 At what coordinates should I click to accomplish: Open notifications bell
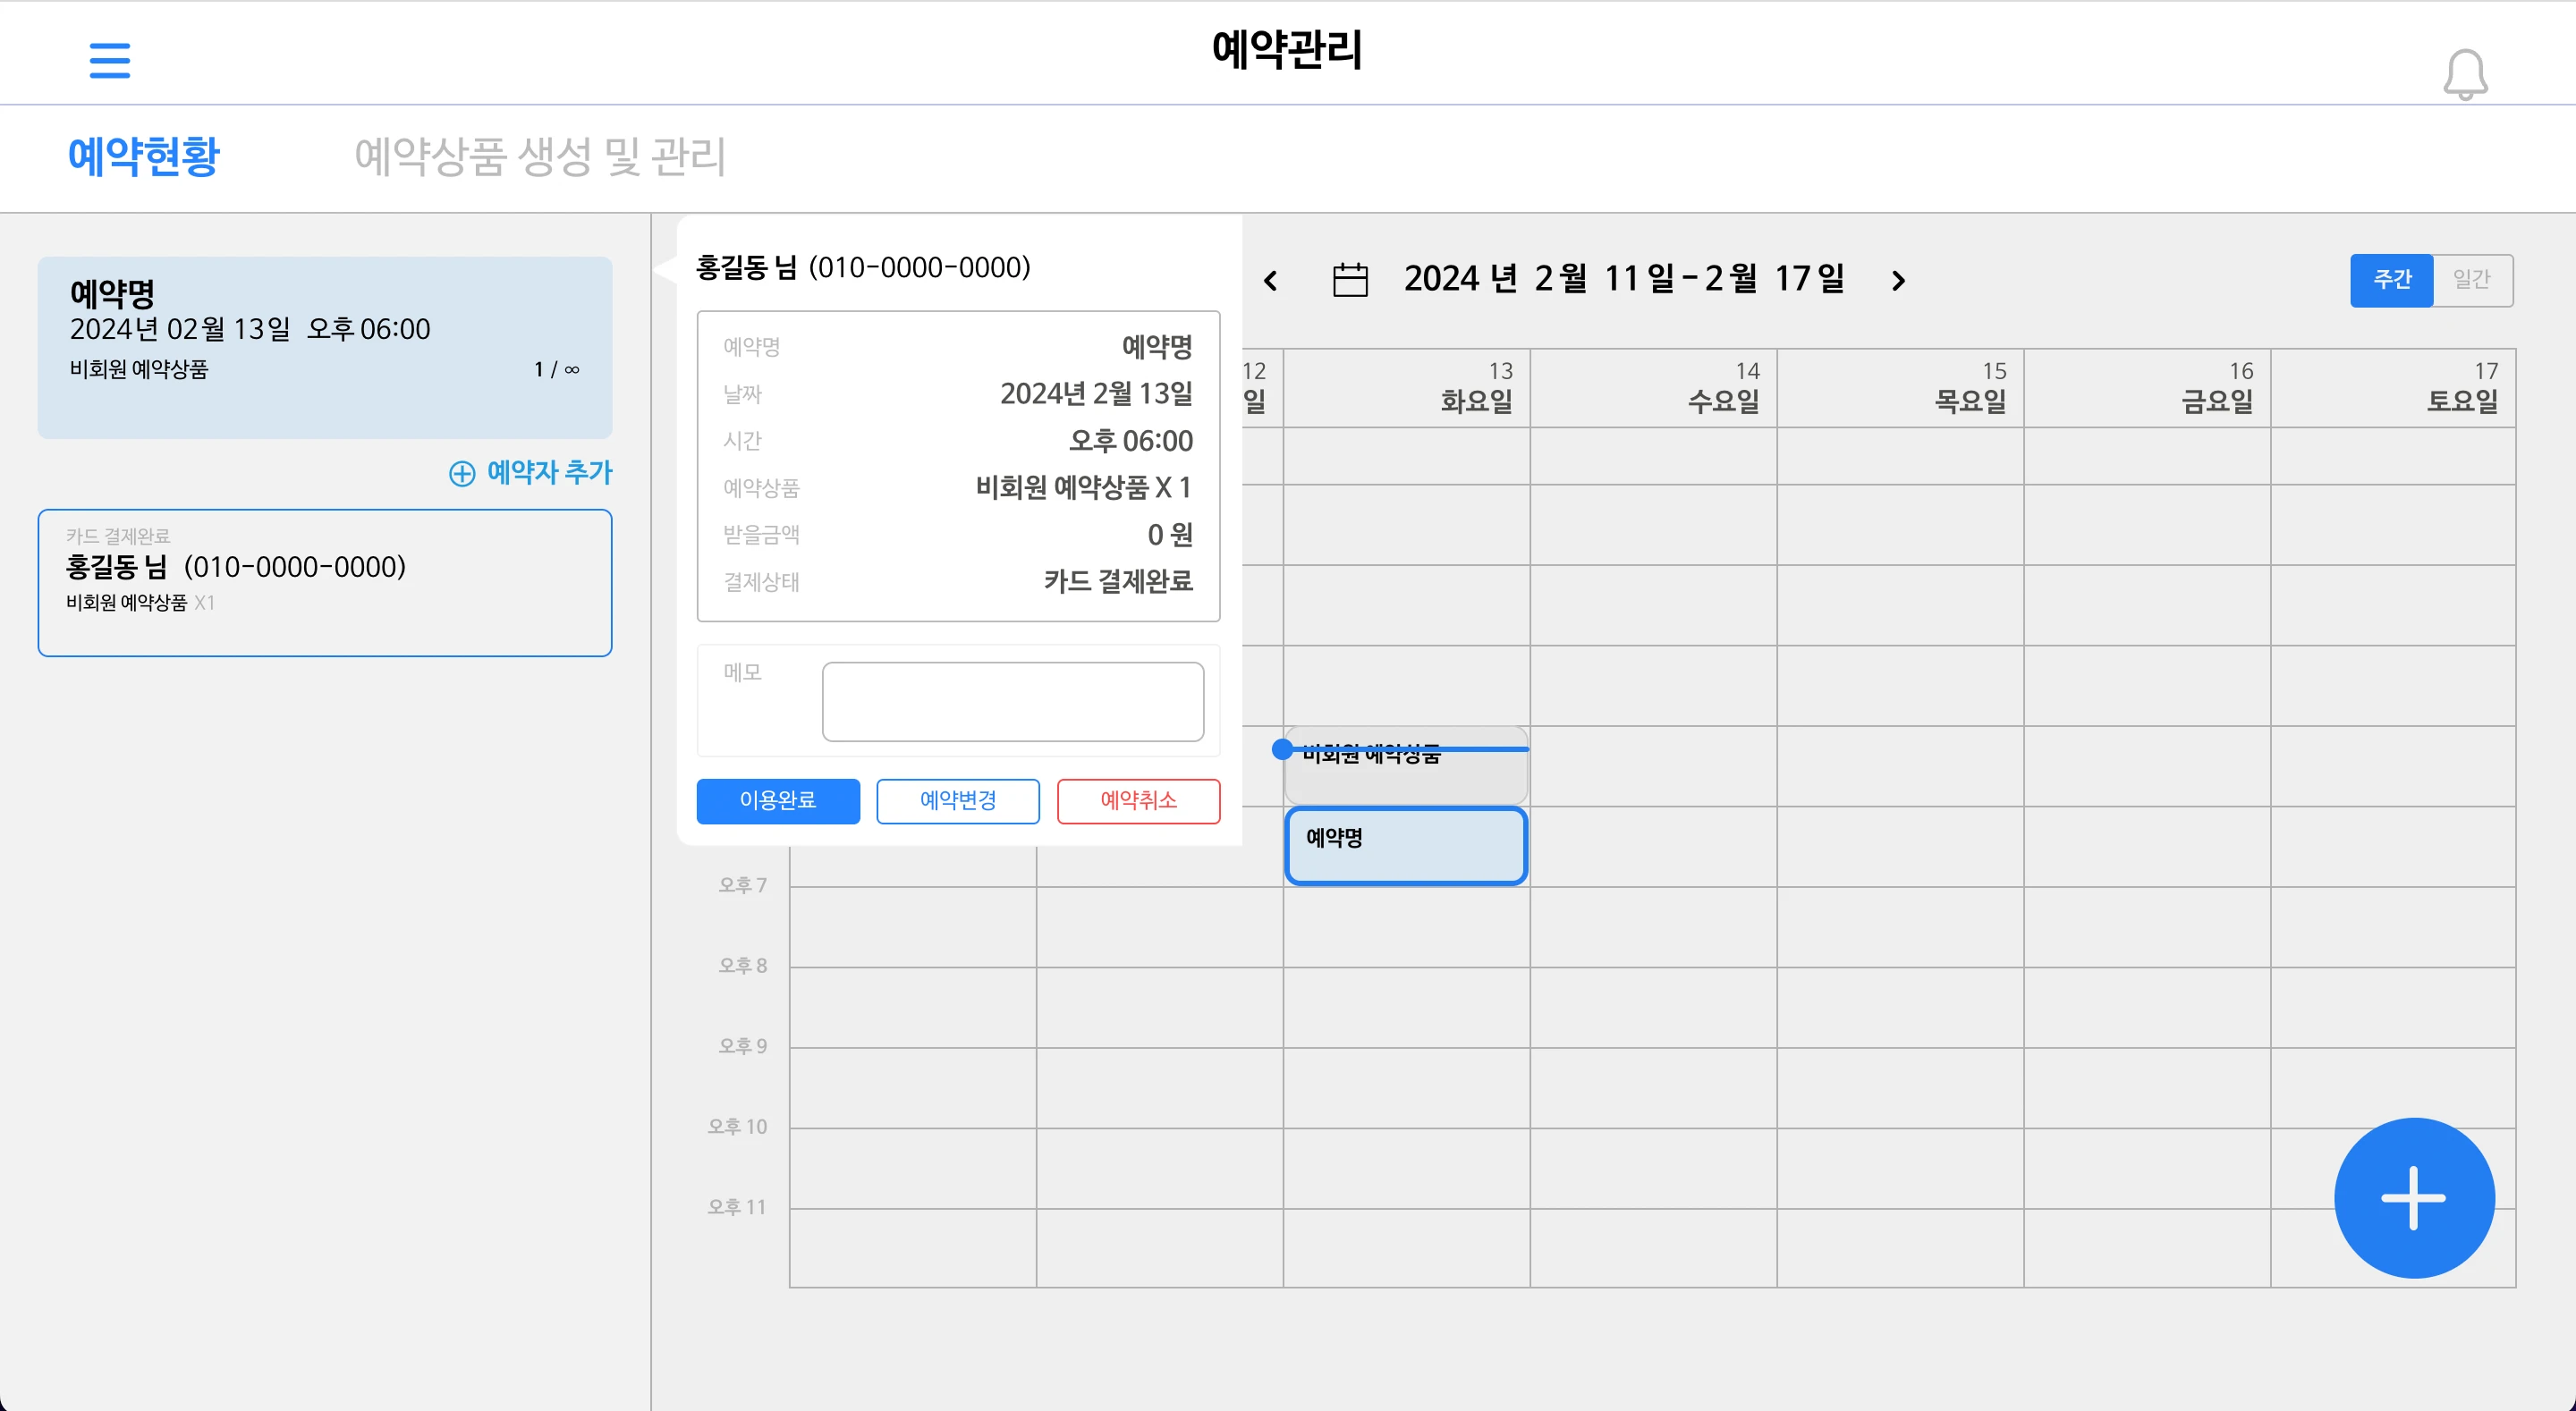(x=2465, y=75)
